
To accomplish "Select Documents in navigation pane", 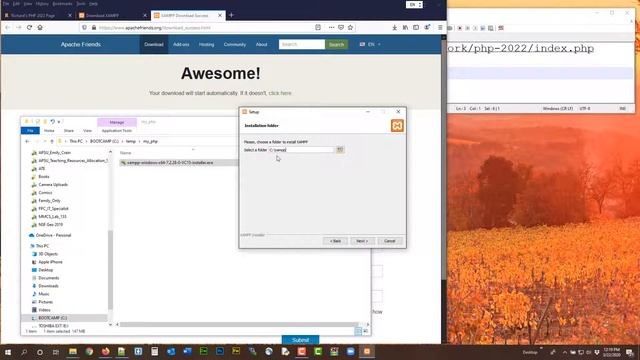I will tap(49, 278).
